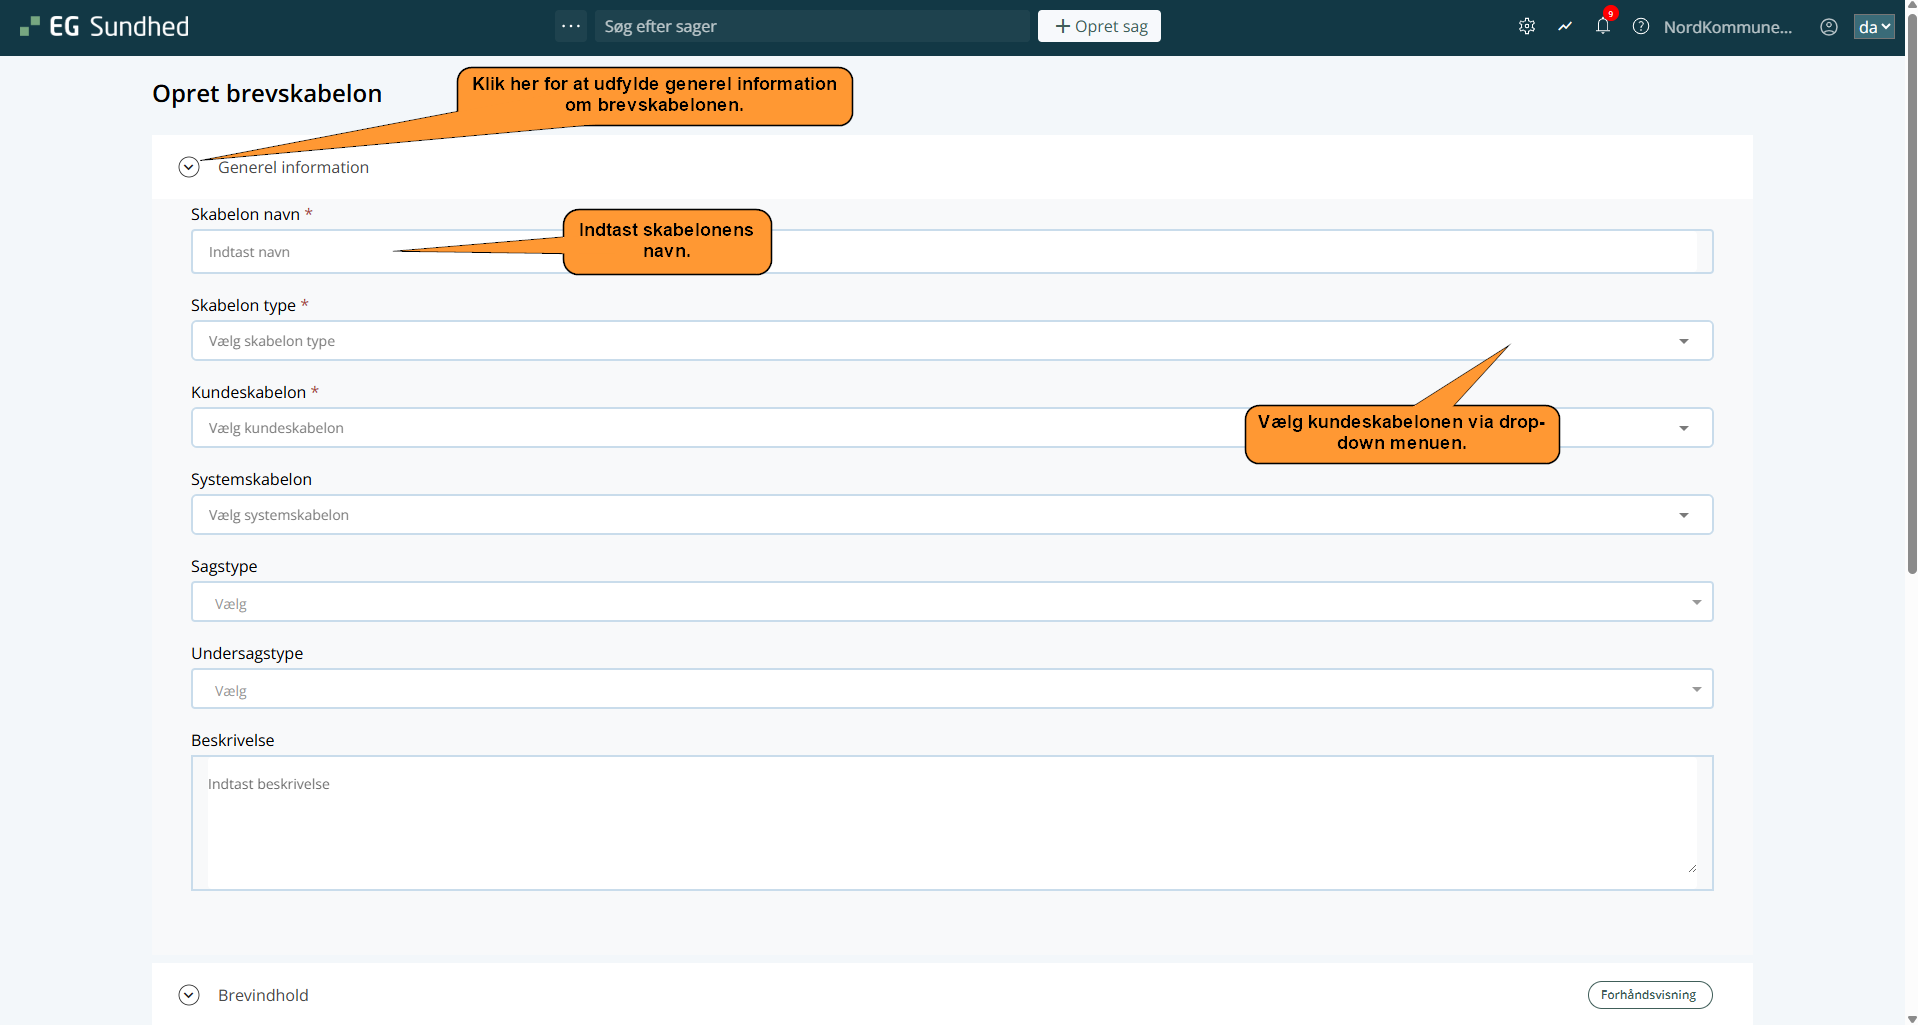Click into the Beskrivelse text area
The height and width of the screenshot is (1025, 1918).
[950, 823]
